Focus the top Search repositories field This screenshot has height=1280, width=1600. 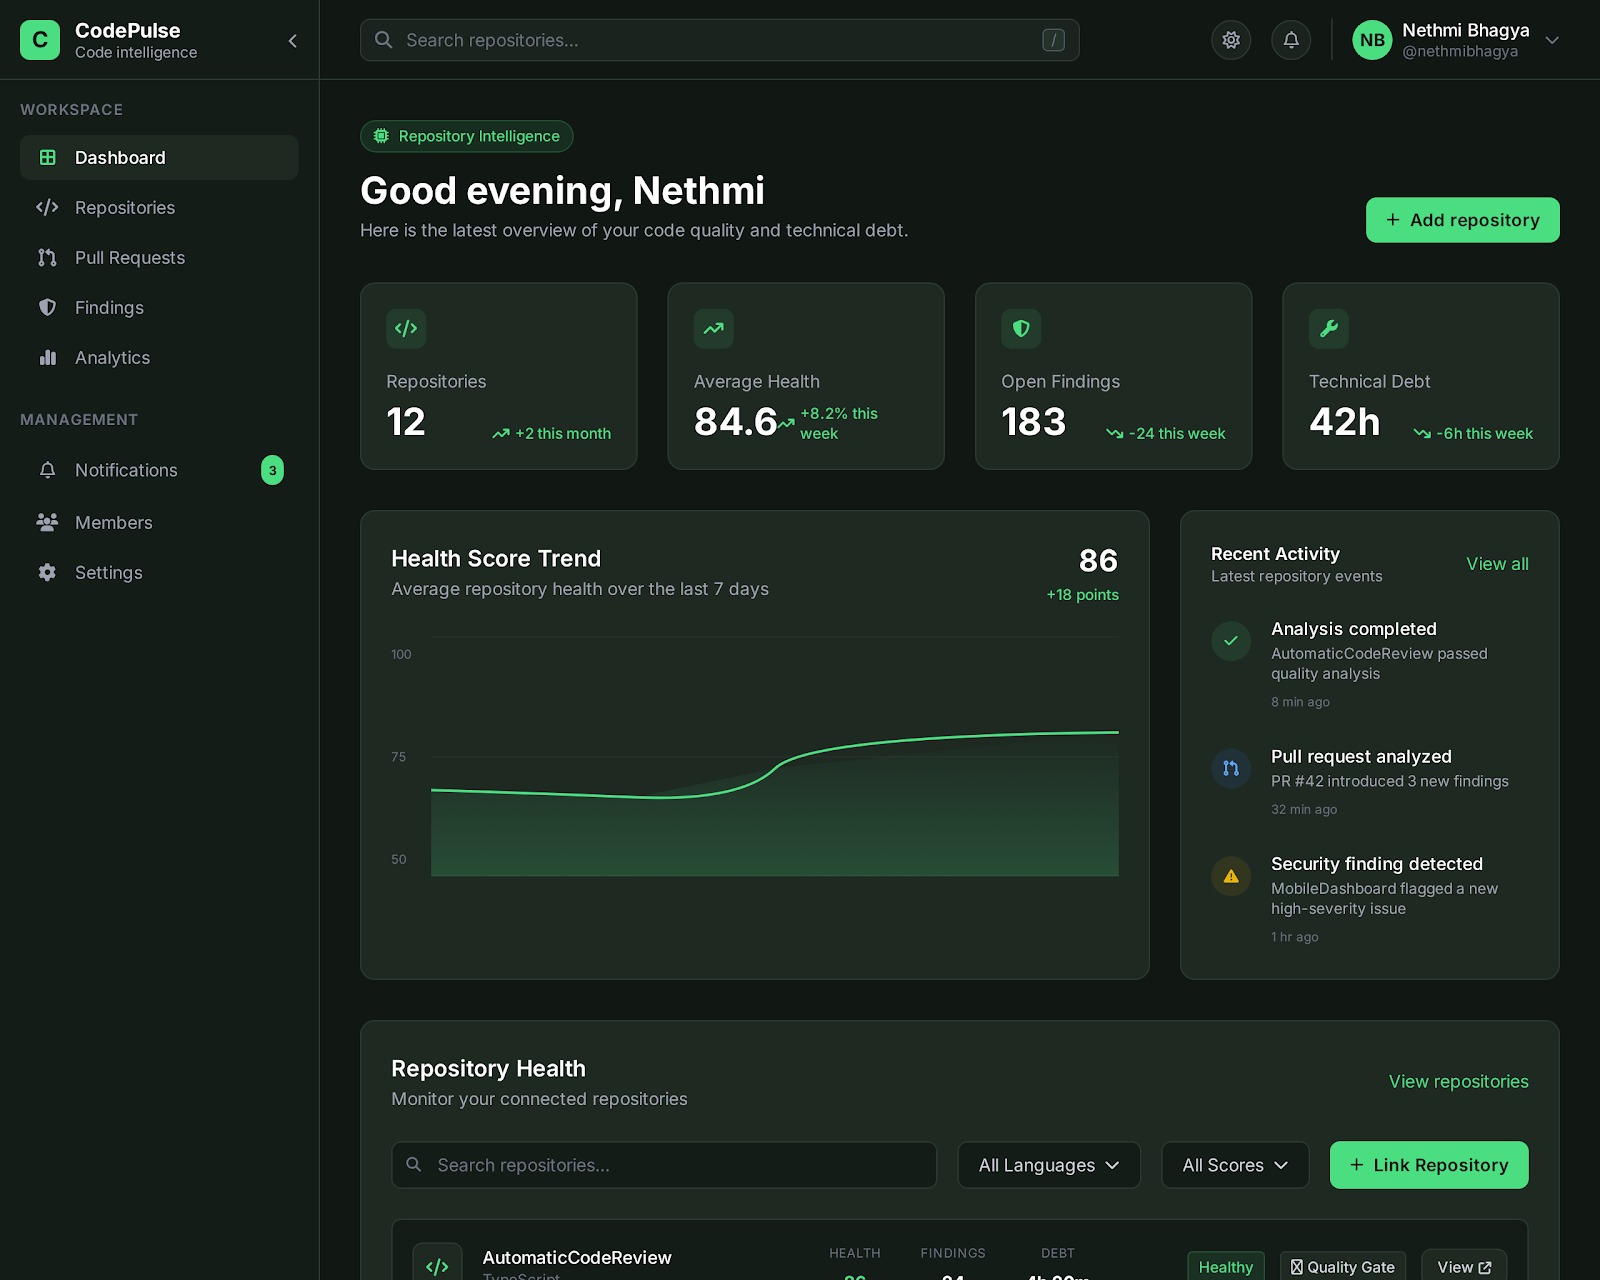pos(720,40)
